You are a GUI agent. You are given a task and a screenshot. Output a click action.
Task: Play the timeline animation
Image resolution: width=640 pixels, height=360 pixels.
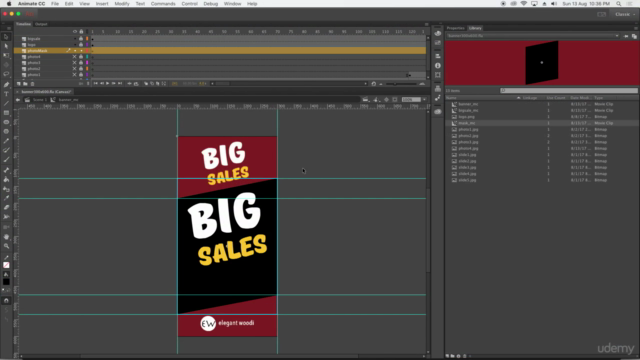pos(108,84)
